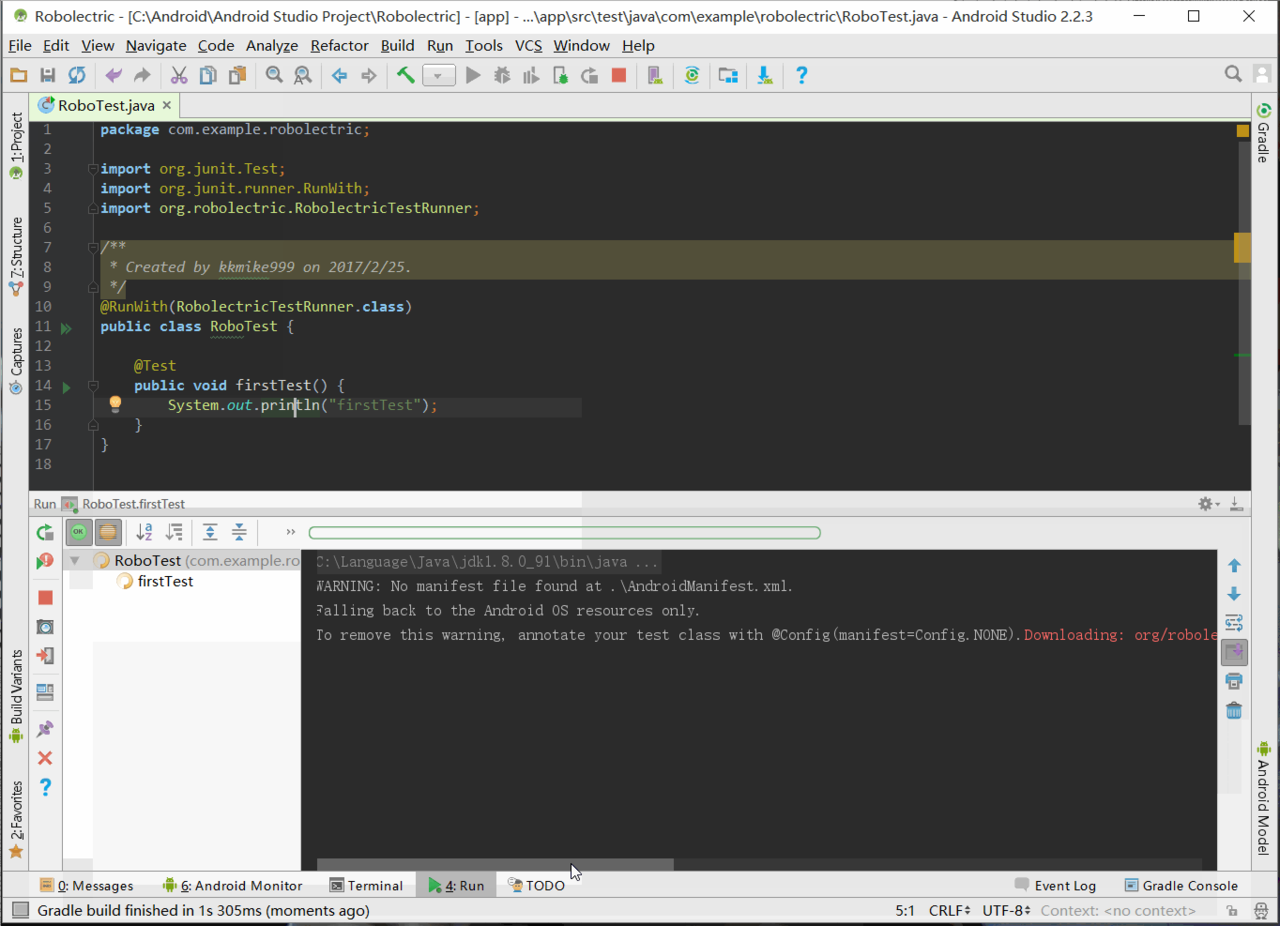The width and height of the screenshot is (1280, 926).
Task: Toggle the Show Ignored tests button
Action: (108, 532)
